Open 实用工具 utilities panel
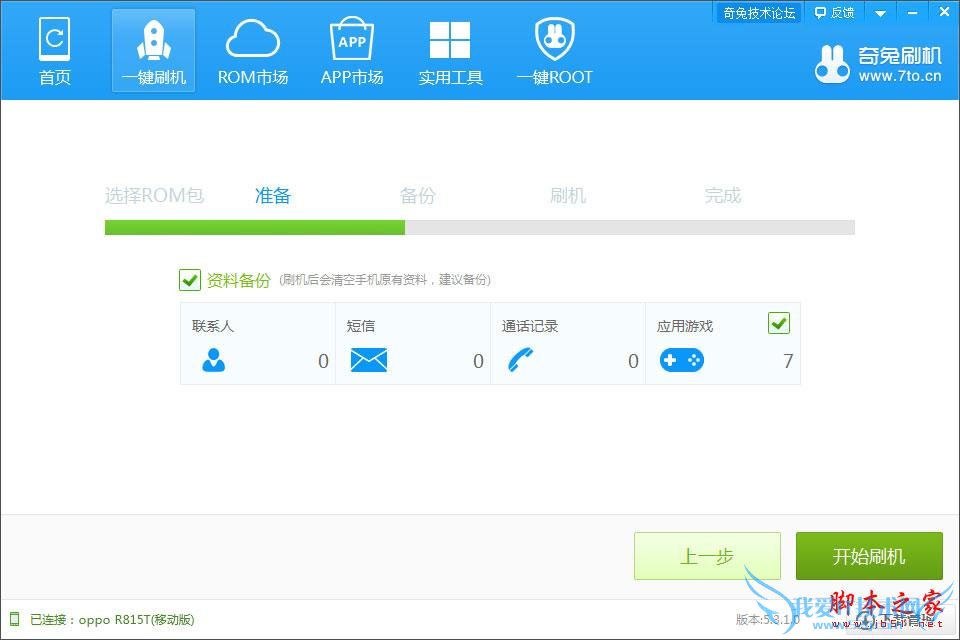 coord(450,48)
